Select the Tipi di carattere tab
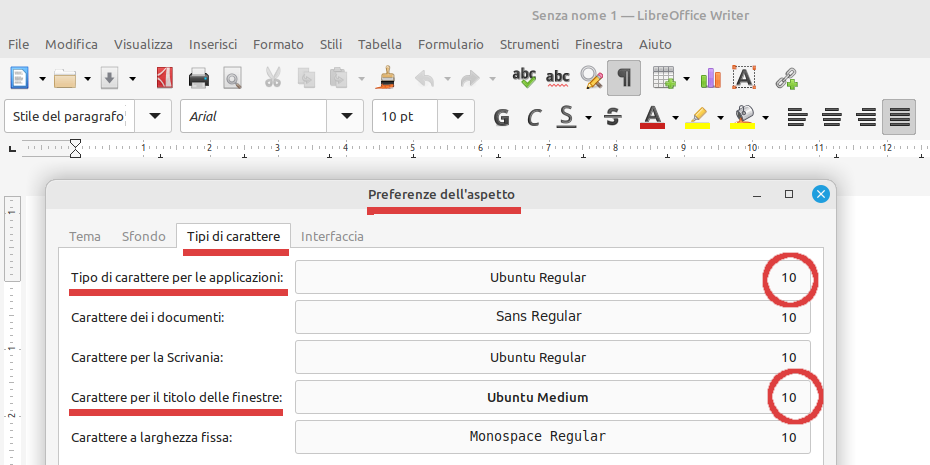Screen dimensions: 930x465 [x=233, y=236]
